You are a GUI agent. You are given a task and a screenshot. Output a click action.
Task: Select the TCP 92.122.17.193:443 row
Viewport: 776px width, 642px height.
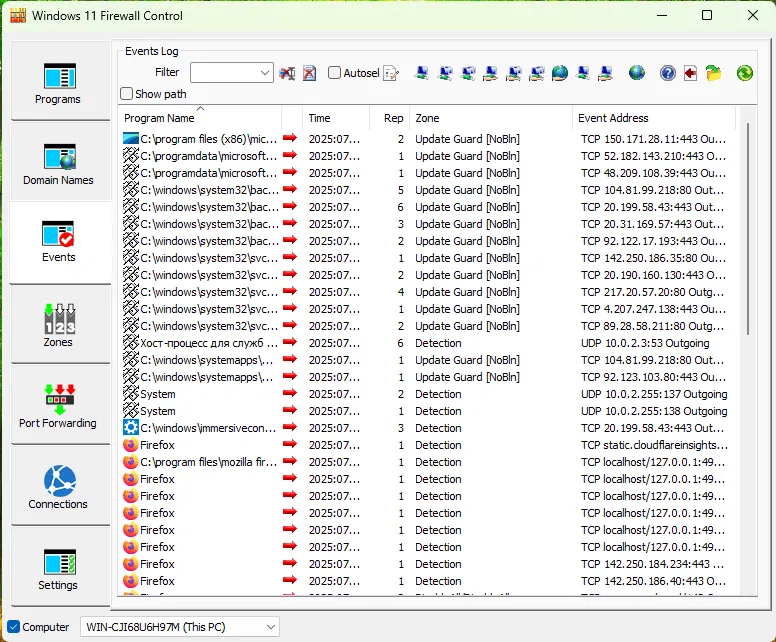point(428,241)
